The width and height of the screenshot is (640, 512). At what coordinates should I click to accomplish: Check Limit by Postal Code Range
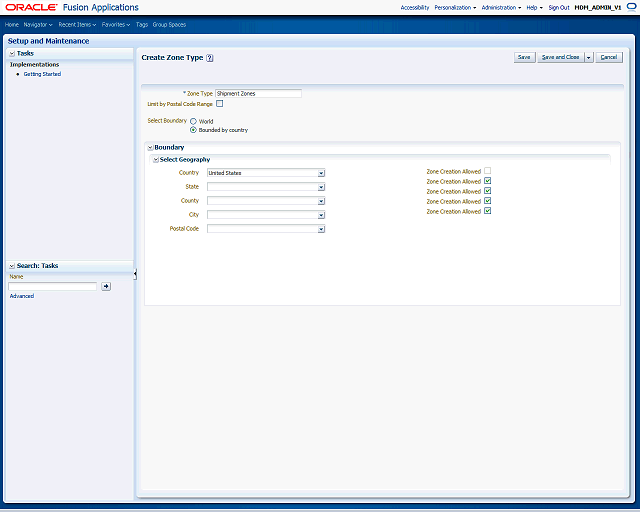click(220, 104)
